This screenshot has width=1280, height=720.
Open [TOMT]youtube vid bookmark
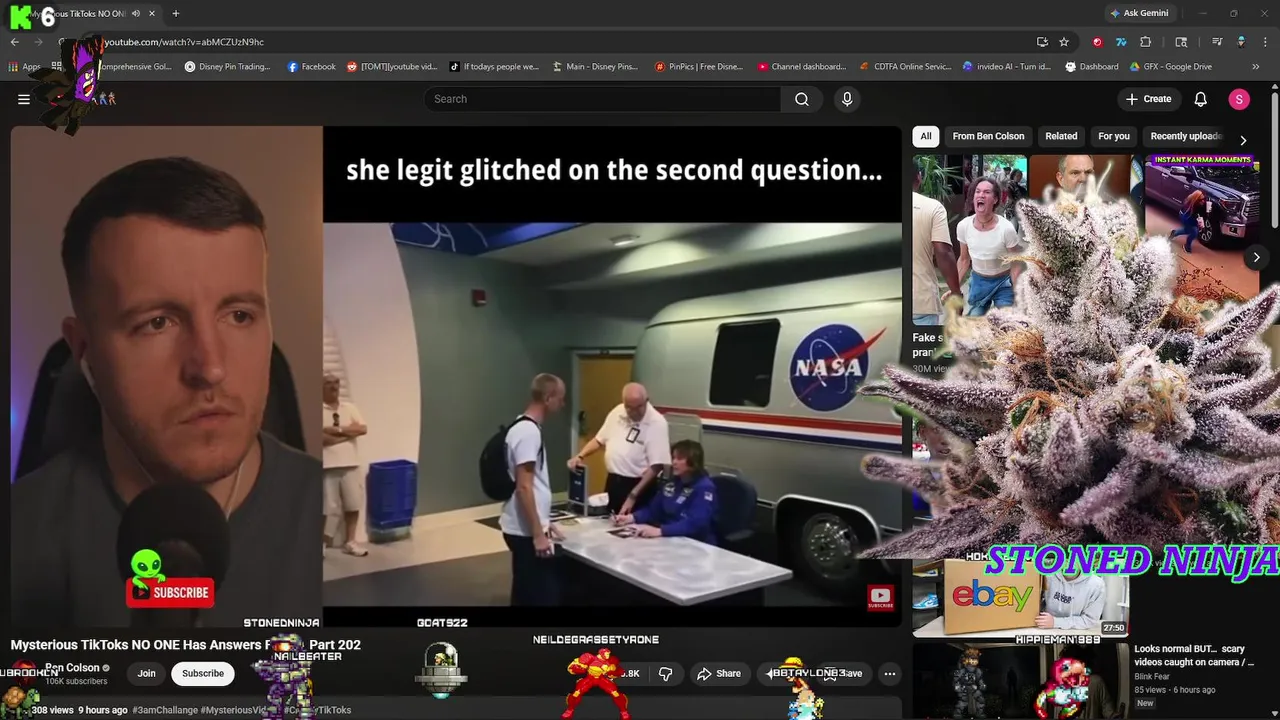(392, 67)
